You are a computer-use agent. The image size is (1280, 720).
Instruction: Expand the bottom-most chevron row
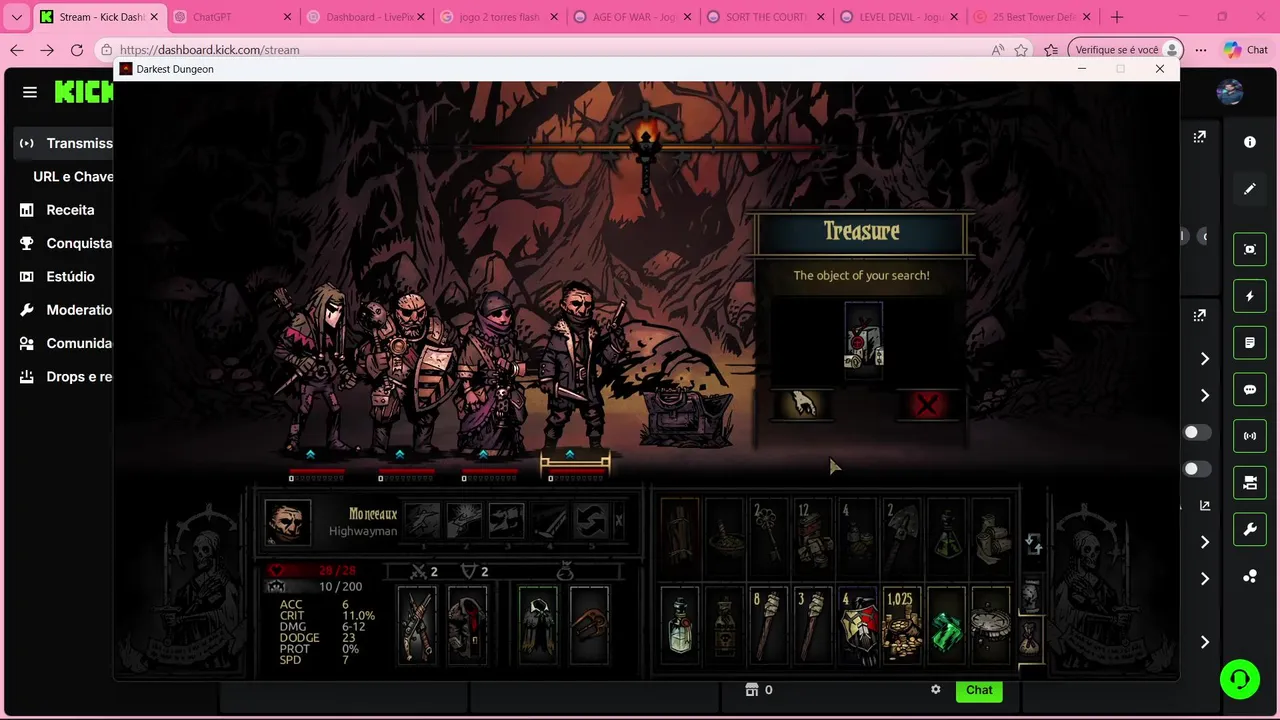[x=1204, y=642]
